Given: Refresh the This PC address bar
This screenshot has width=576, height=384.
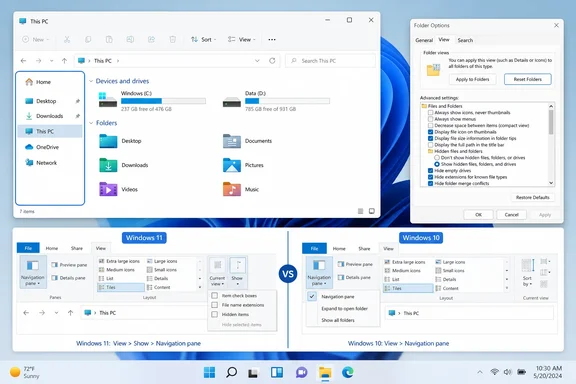Looking at the screenshot, I should (272, 61).
